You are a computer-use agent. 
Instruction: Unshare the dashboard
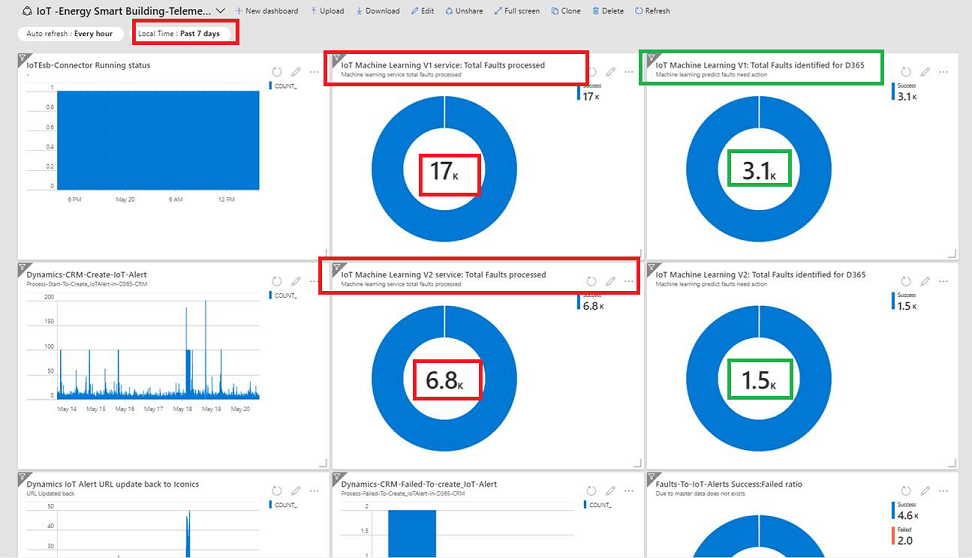tap(464, 11)
